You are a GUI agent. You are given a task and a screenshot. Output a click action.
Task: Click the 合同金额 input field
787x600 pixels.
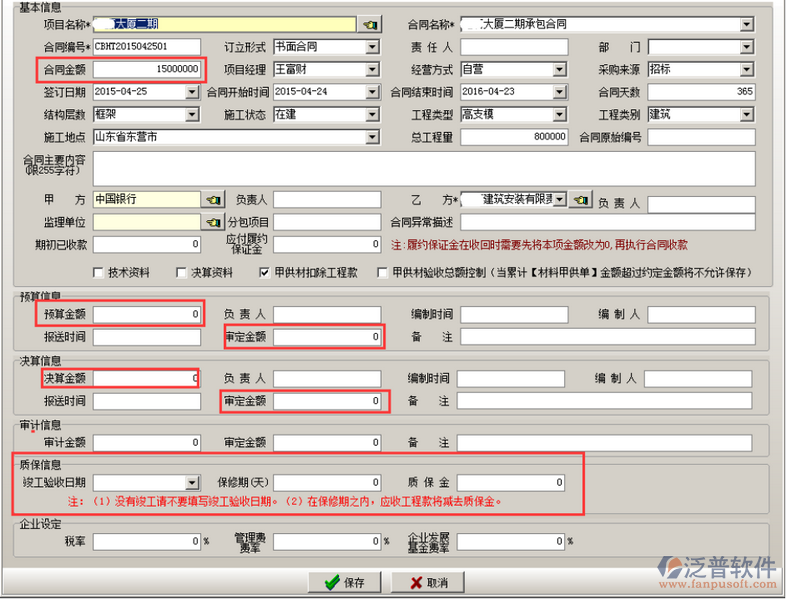147,70
